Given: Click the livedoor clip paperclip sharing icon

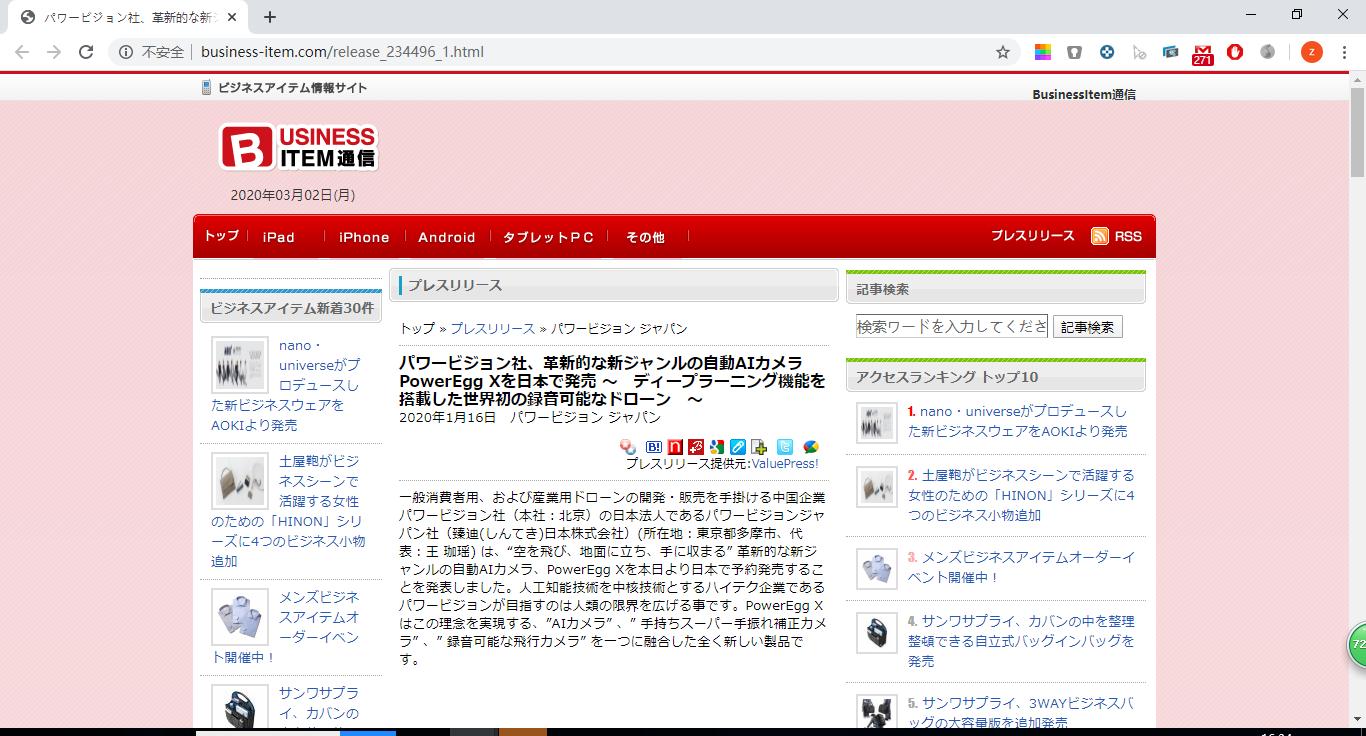Looking at the screenshot, I should 739,447.
